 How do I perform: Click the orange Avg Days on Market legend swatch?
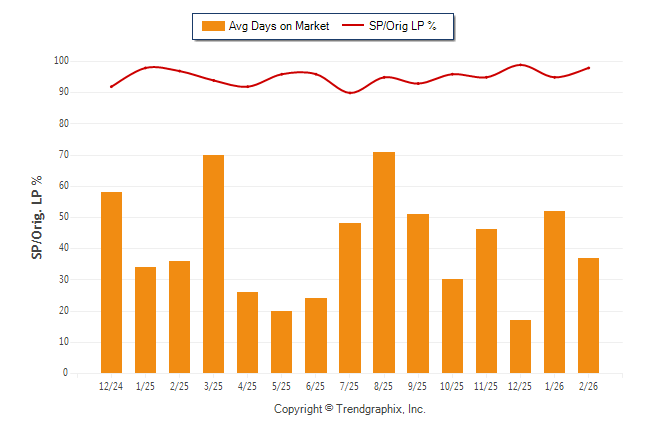click(212, 26)
